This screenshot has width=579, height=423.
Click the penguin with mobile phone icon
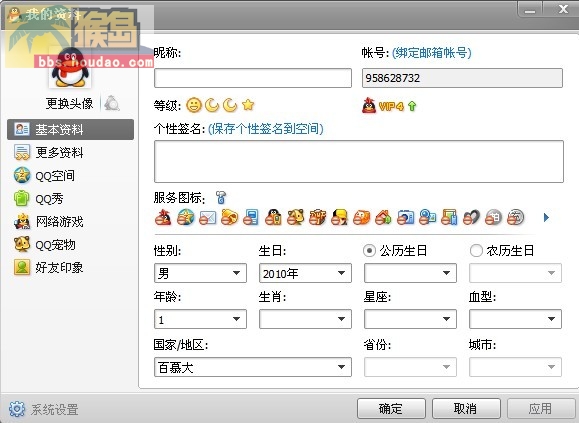pyautogui.click(x=273, y=217)
